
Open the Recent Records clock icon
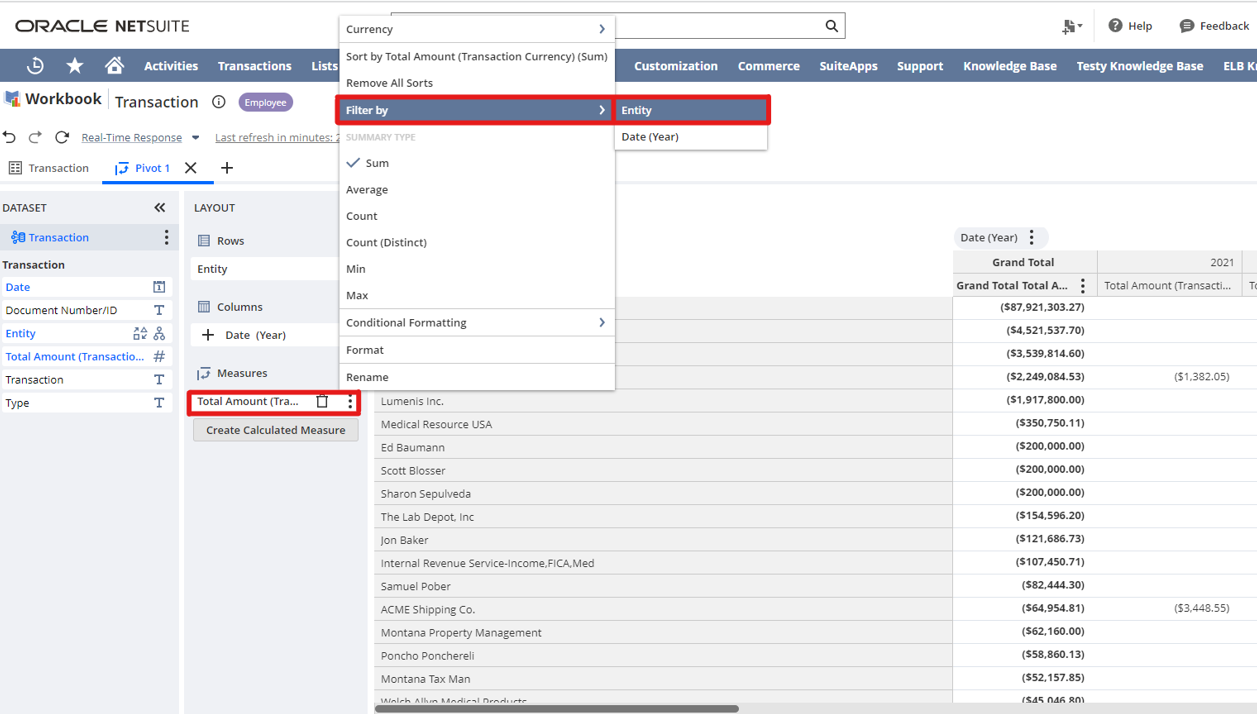(35, 66)
